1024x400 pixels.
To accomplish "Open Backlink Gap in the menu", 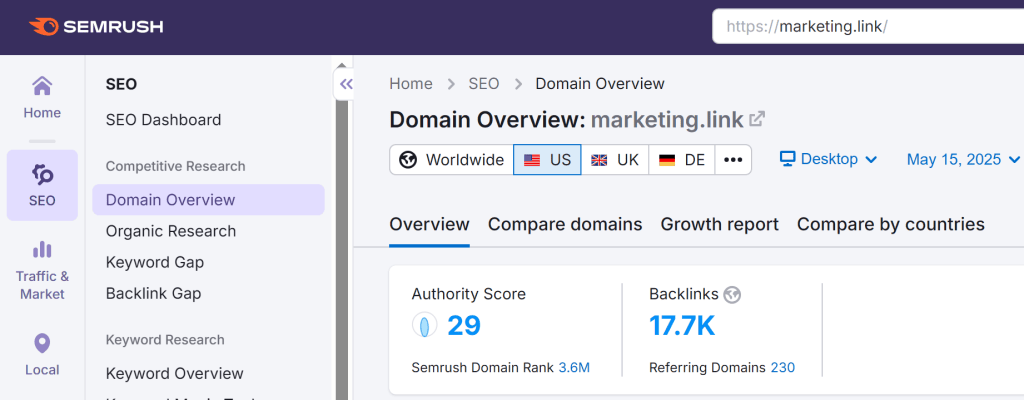I will coord(153,293).
